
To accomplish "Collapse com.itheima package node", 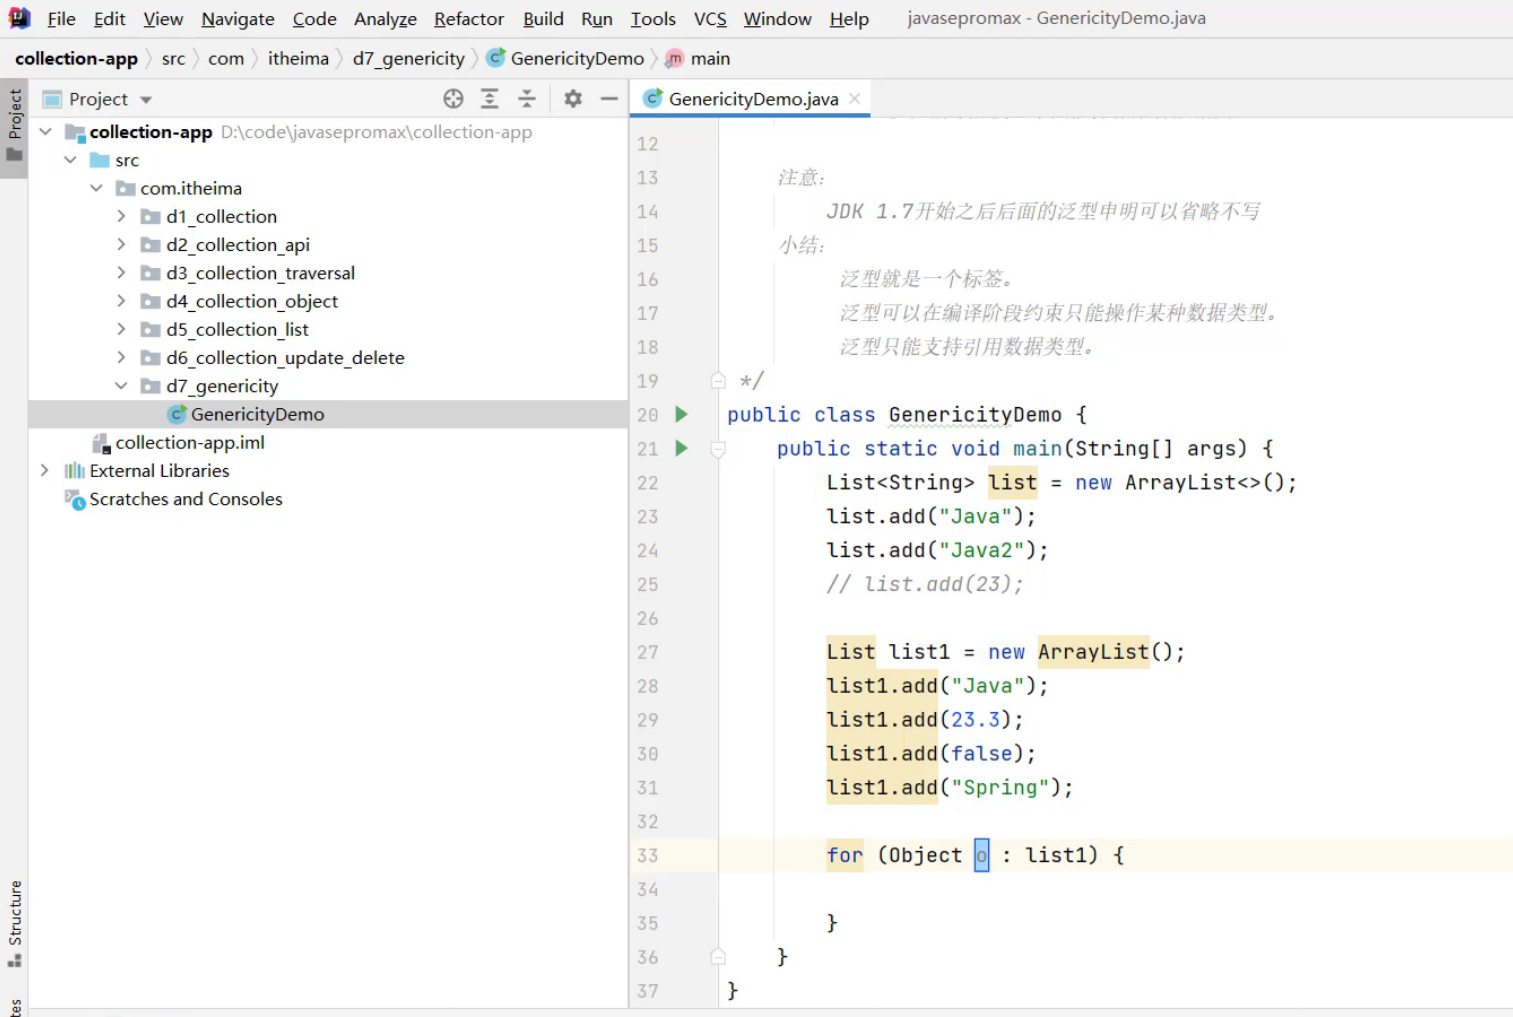I will [x=96, y=188].
